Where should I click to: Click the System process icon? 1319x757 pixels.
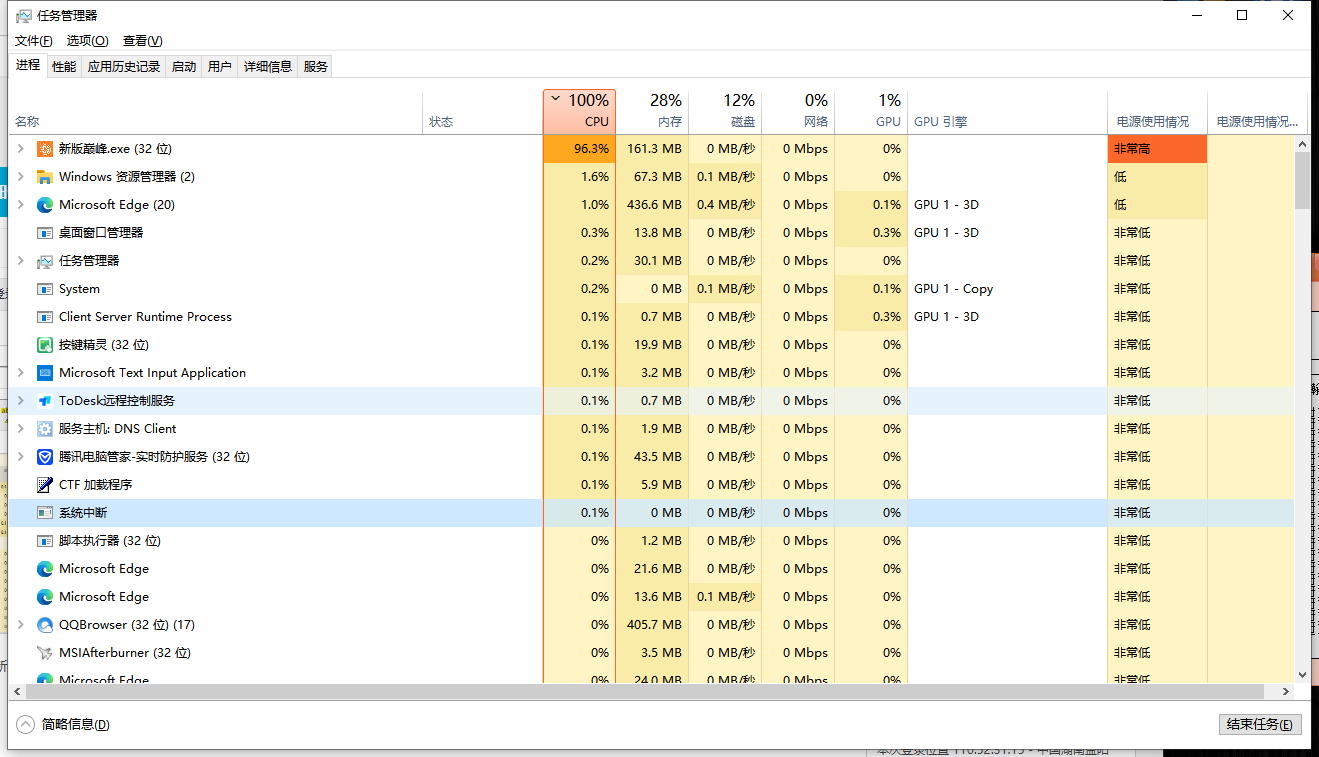(x=44, y=289)
